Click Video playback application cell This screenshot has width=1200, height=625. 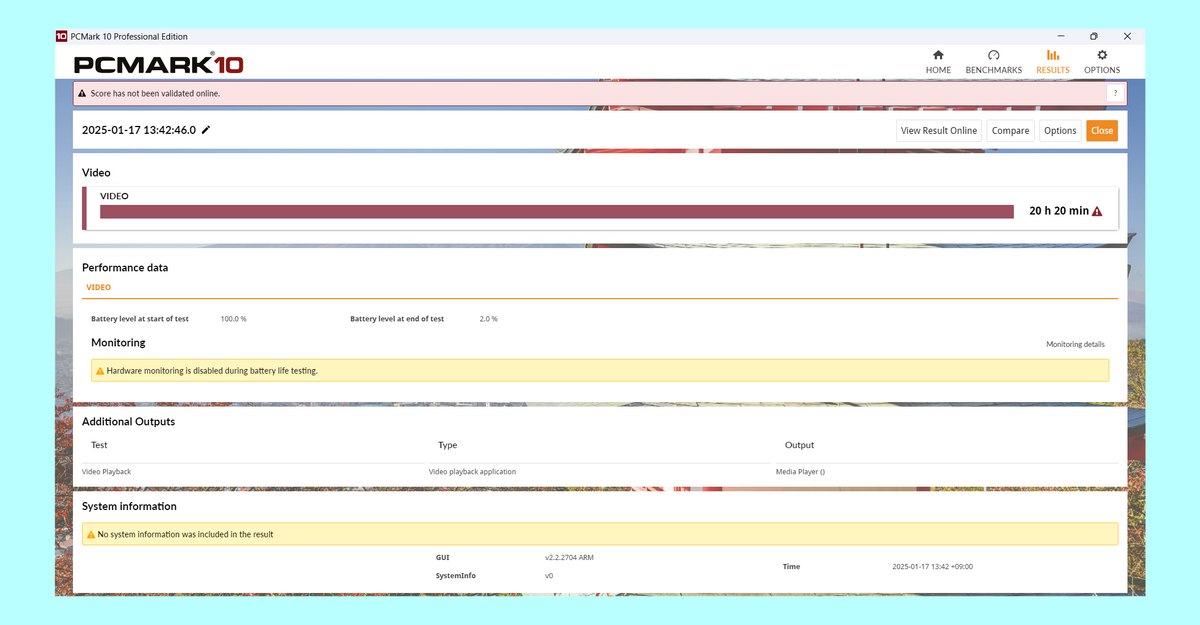[472, 471]
